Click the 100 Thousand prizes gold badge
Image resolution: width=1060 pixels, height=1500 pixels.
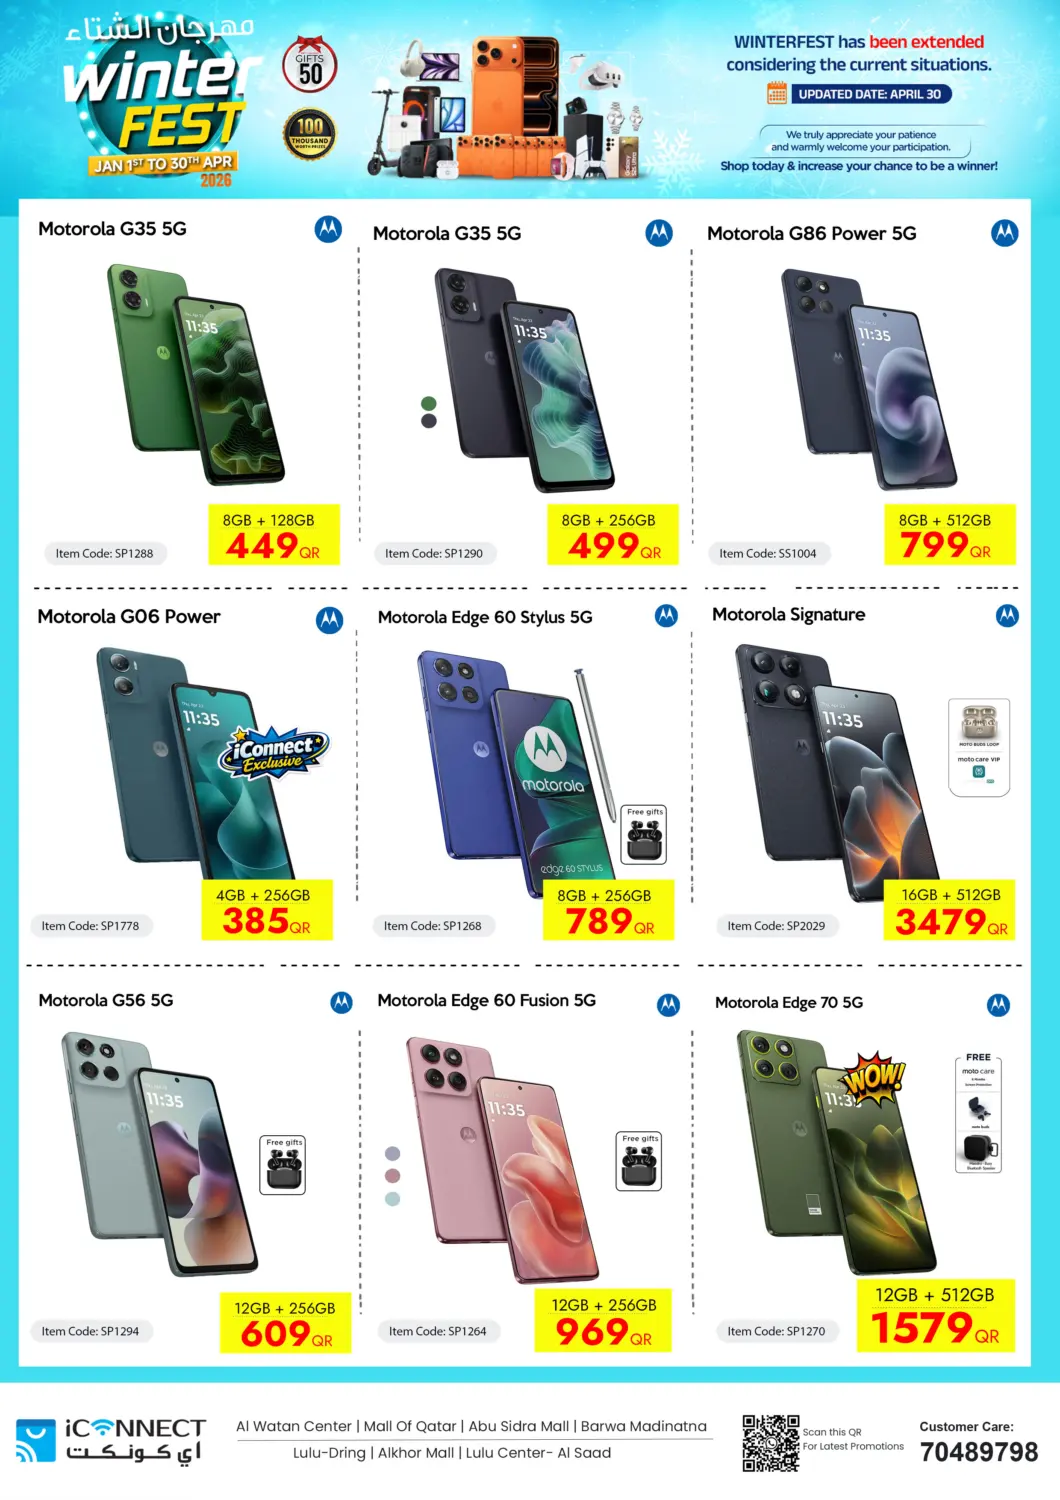click(310, 135)
